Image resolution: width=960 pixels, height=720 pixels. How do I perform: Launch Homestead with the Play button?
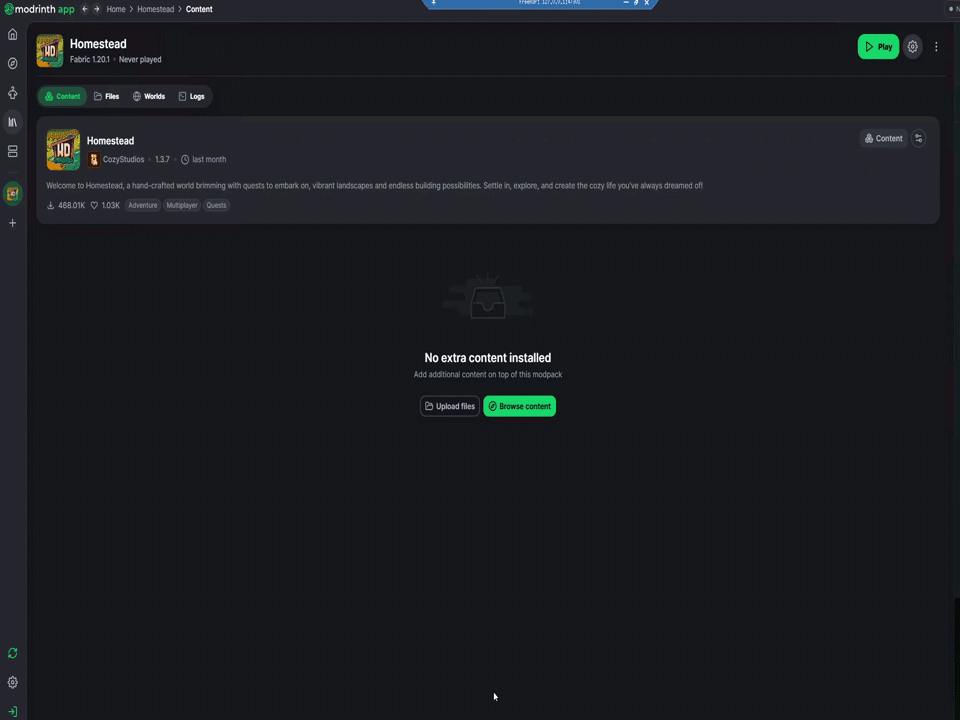pyautogui.click(x=878, y=47)
